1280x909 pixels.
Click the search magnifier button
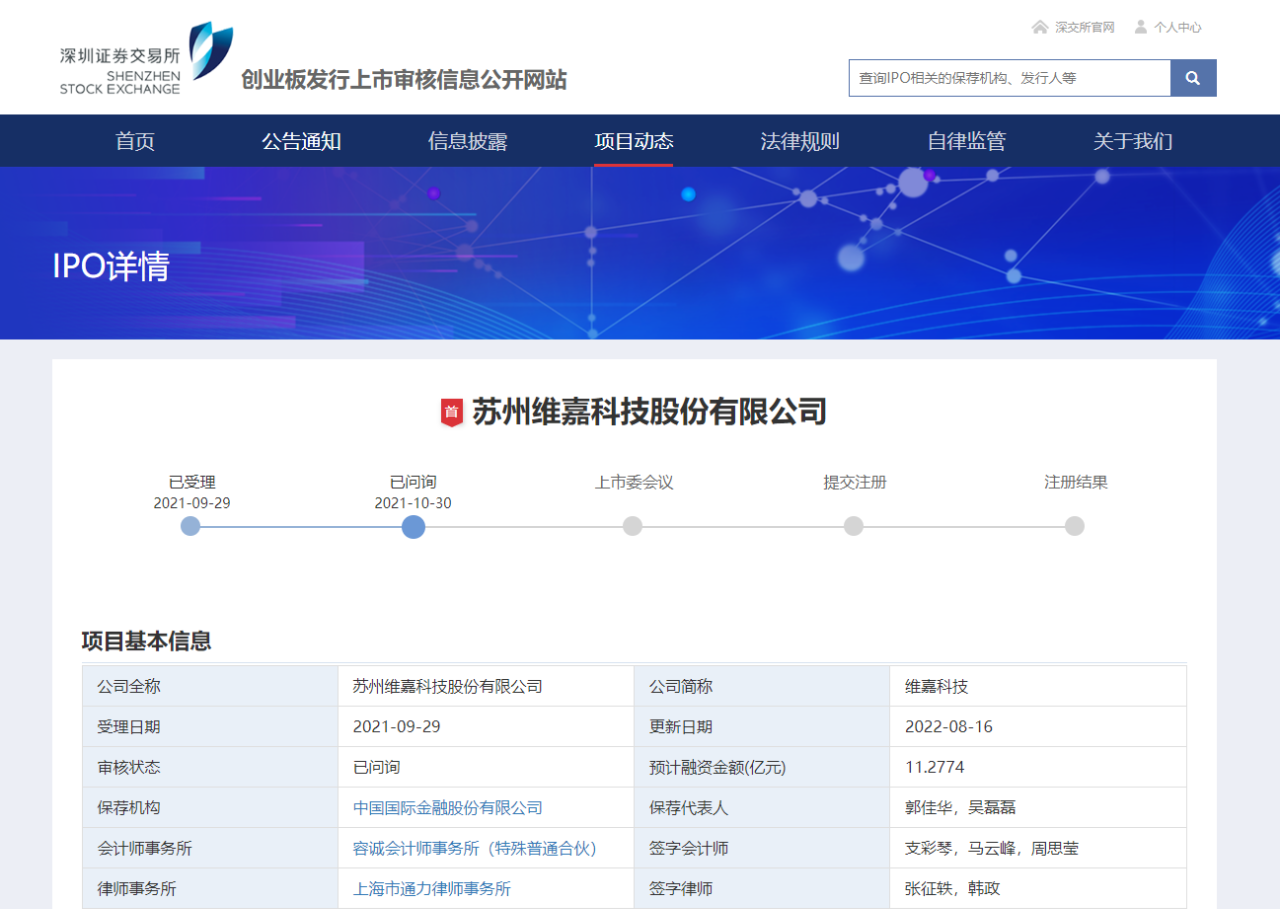point(1193,78)
